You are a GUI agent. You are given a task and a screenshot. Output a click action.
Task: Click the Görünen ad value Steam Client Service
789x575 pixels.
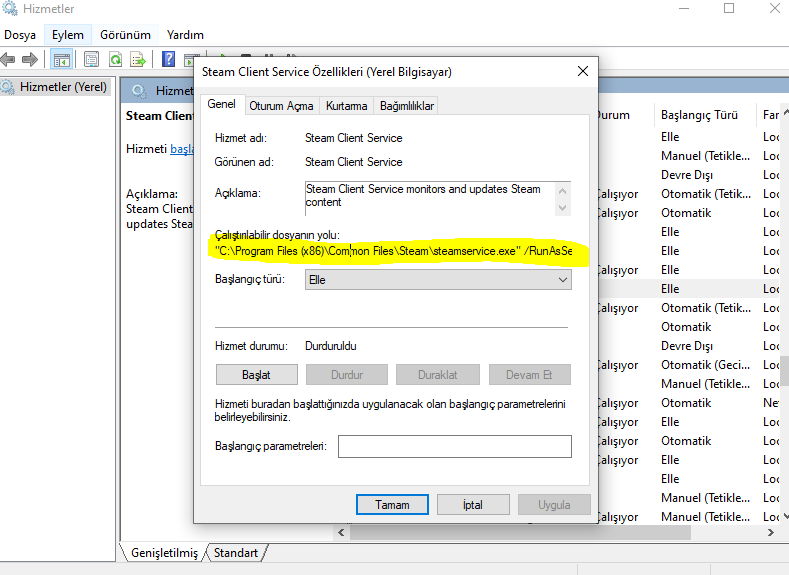[354, 162]
